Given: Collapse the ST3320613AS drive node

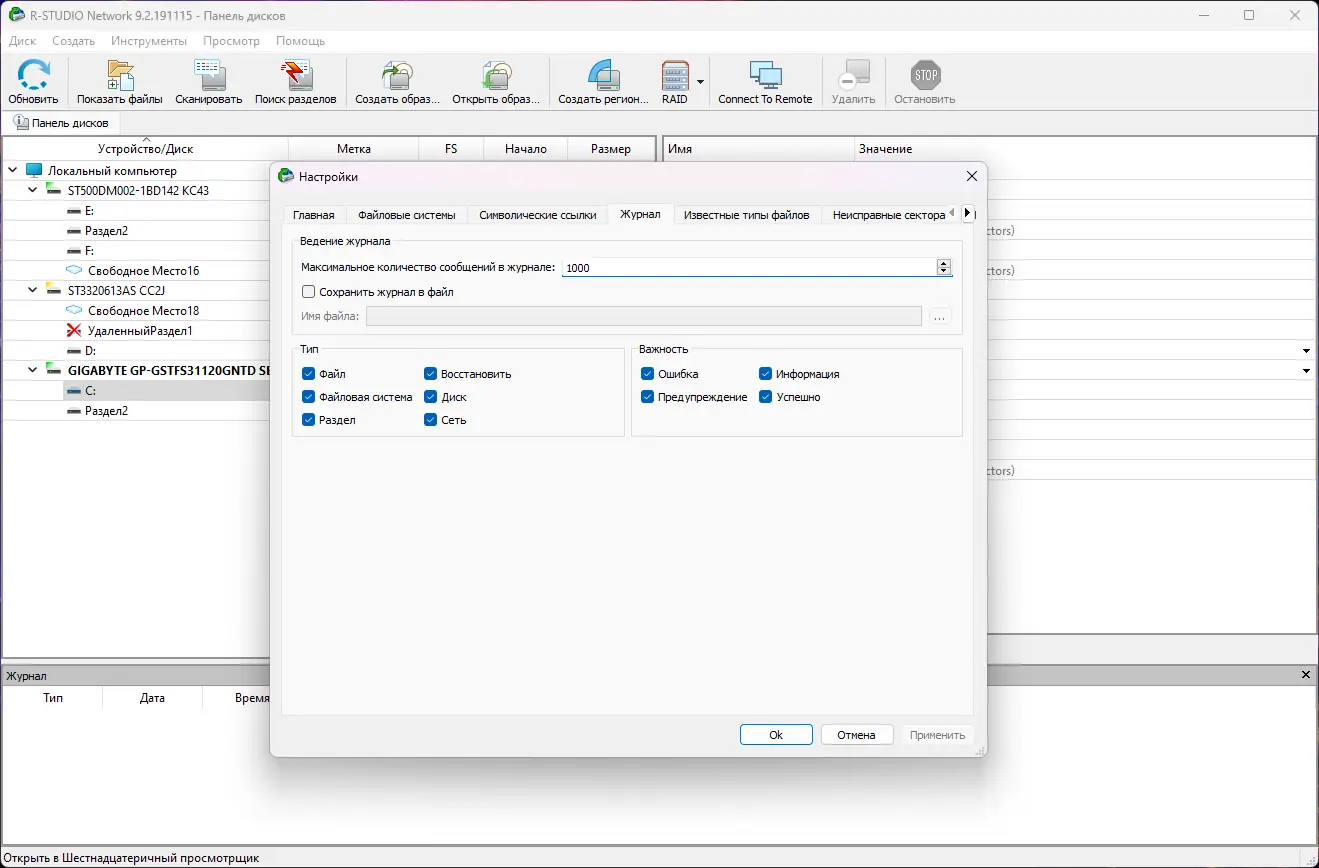Looking at the screenshot, I should click(x=33, y=290).
